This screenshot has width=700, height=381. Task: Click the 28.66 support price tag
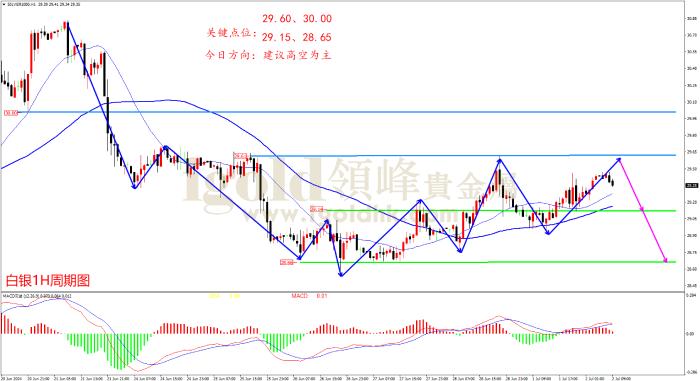pyautogui.click(x=287, y=263)
